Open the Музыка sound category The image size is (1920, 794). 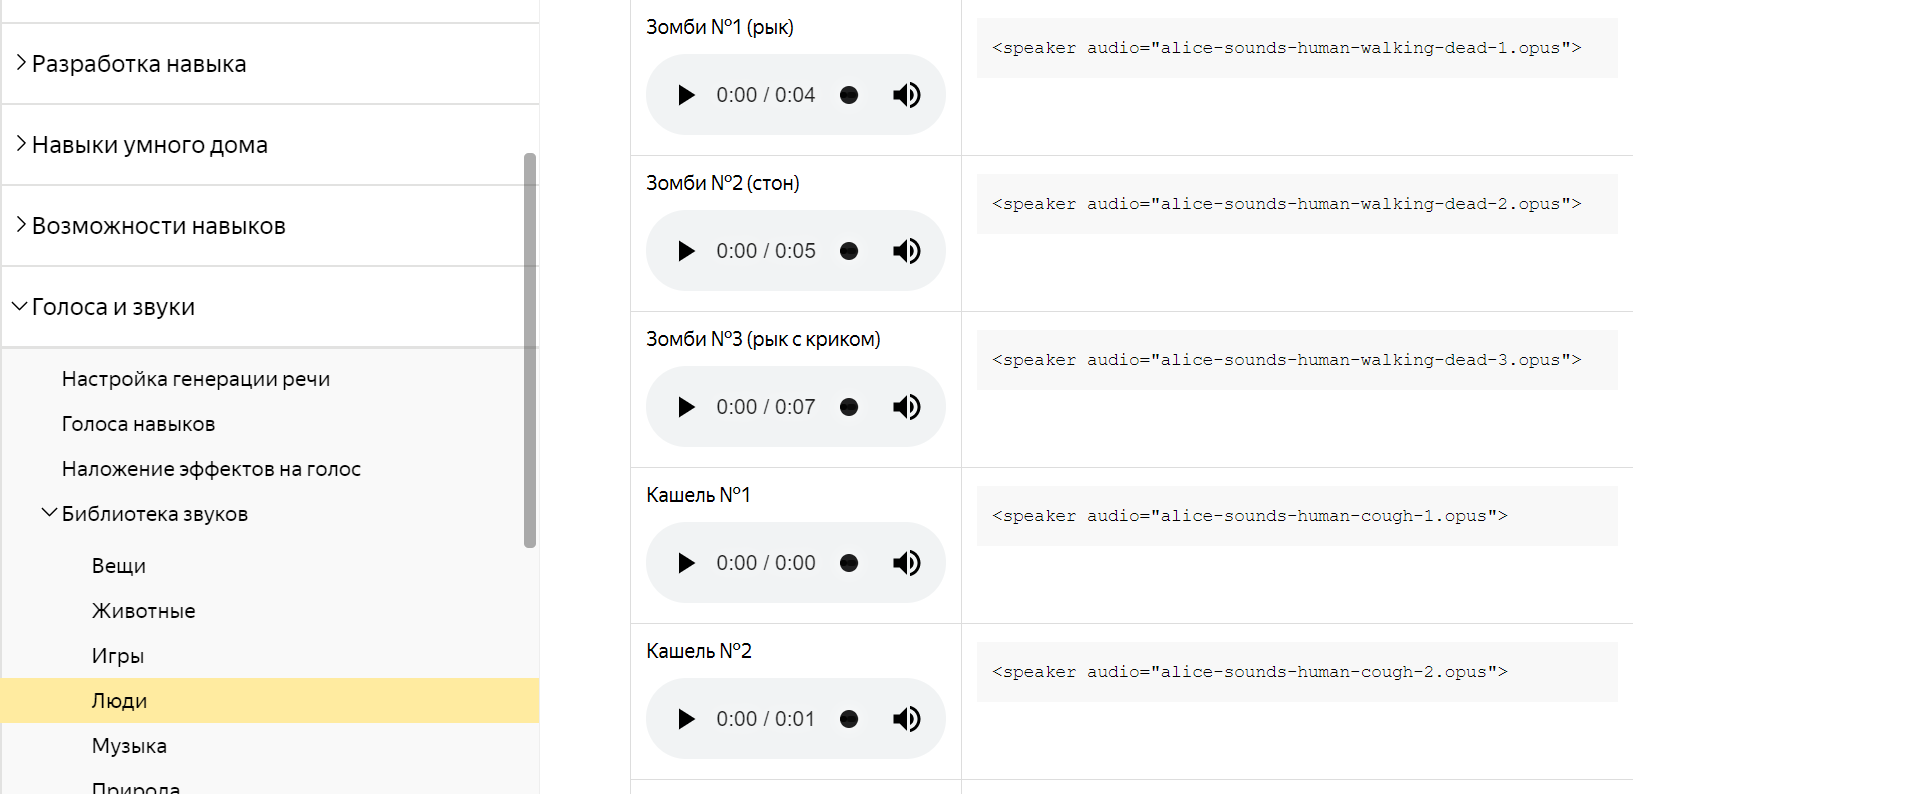tap(129, 746)
